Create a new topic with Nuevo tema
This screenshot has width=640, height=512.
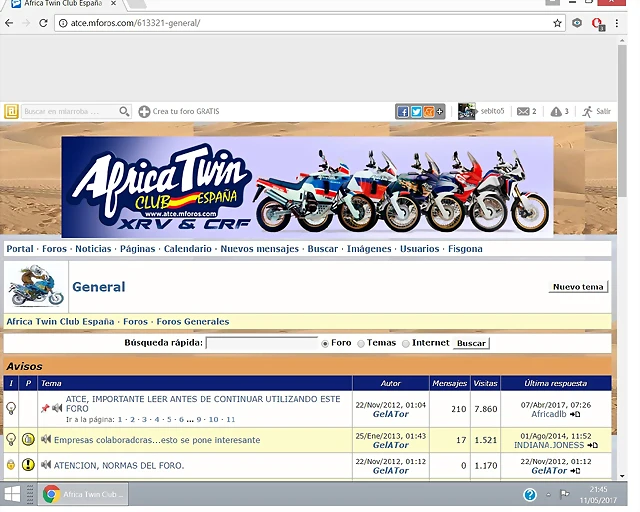pos(578,287)
